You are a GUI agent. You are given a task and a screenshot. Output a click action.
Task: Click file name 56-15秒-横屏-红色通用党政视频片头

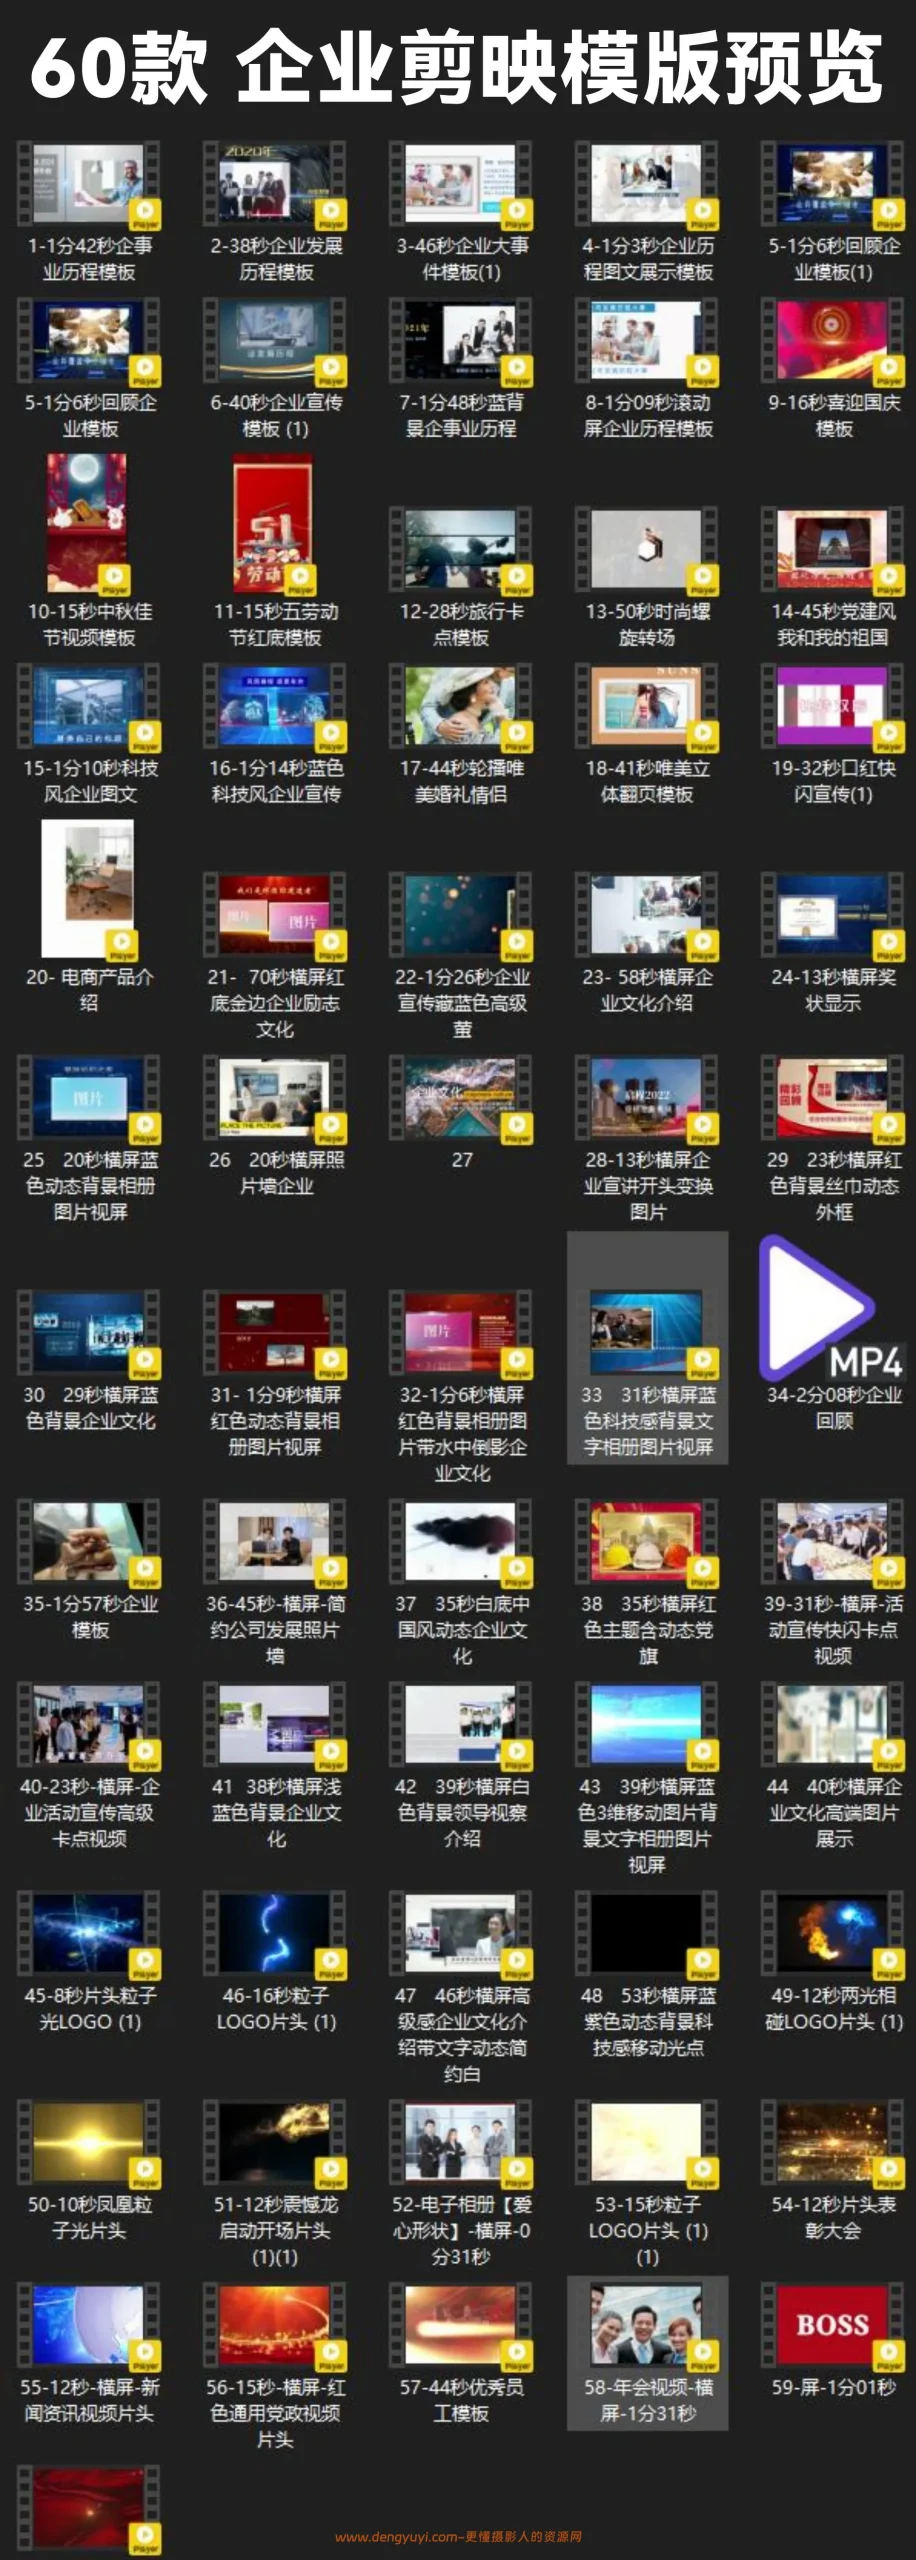[x=275, y=2413]
